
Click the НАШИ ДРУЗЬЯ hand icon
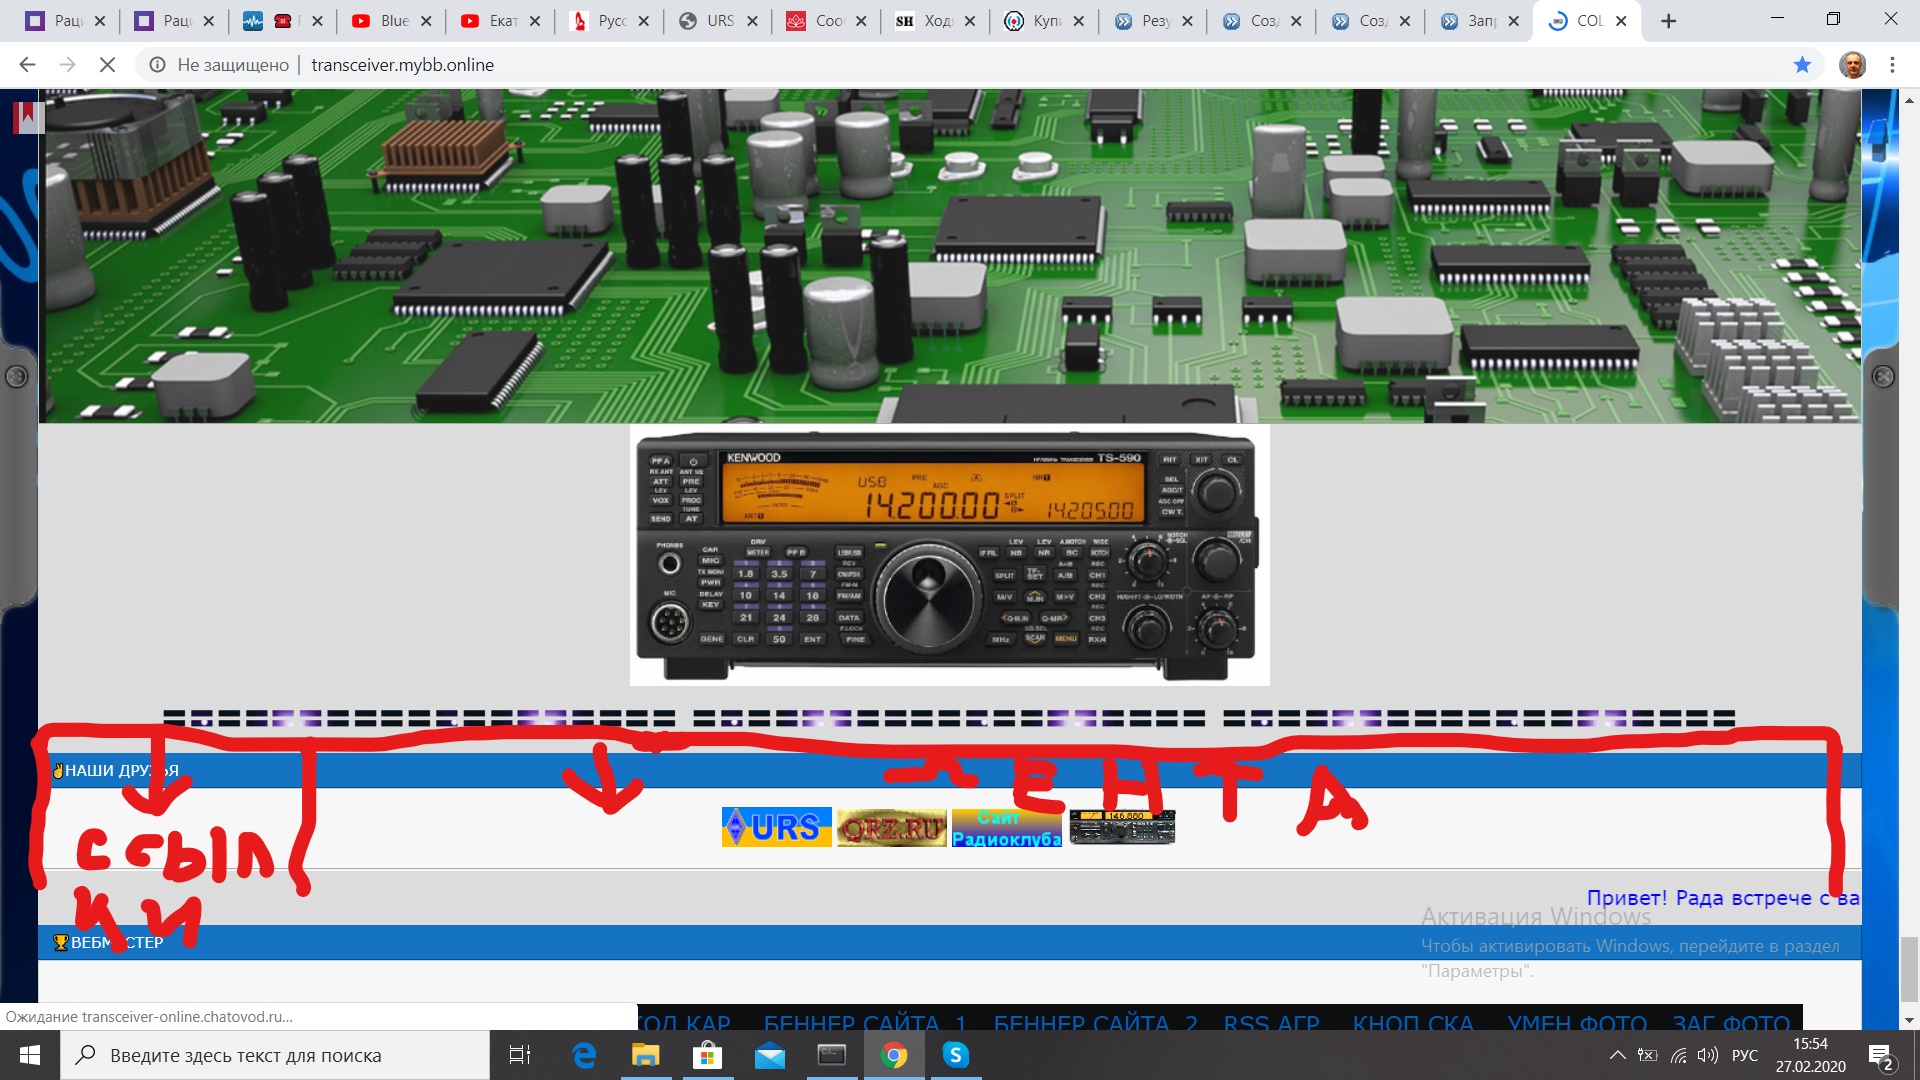(x=58, y=771)
